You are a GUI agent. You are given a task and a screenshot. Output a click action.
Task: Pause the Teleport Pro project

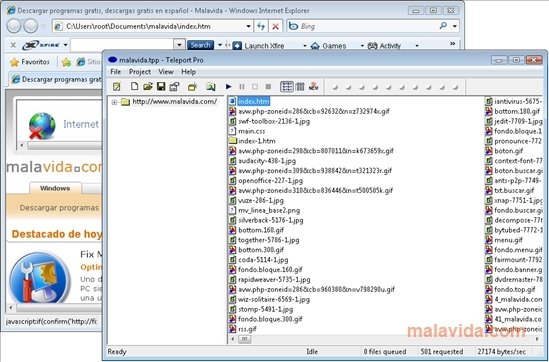coord(242,86)
